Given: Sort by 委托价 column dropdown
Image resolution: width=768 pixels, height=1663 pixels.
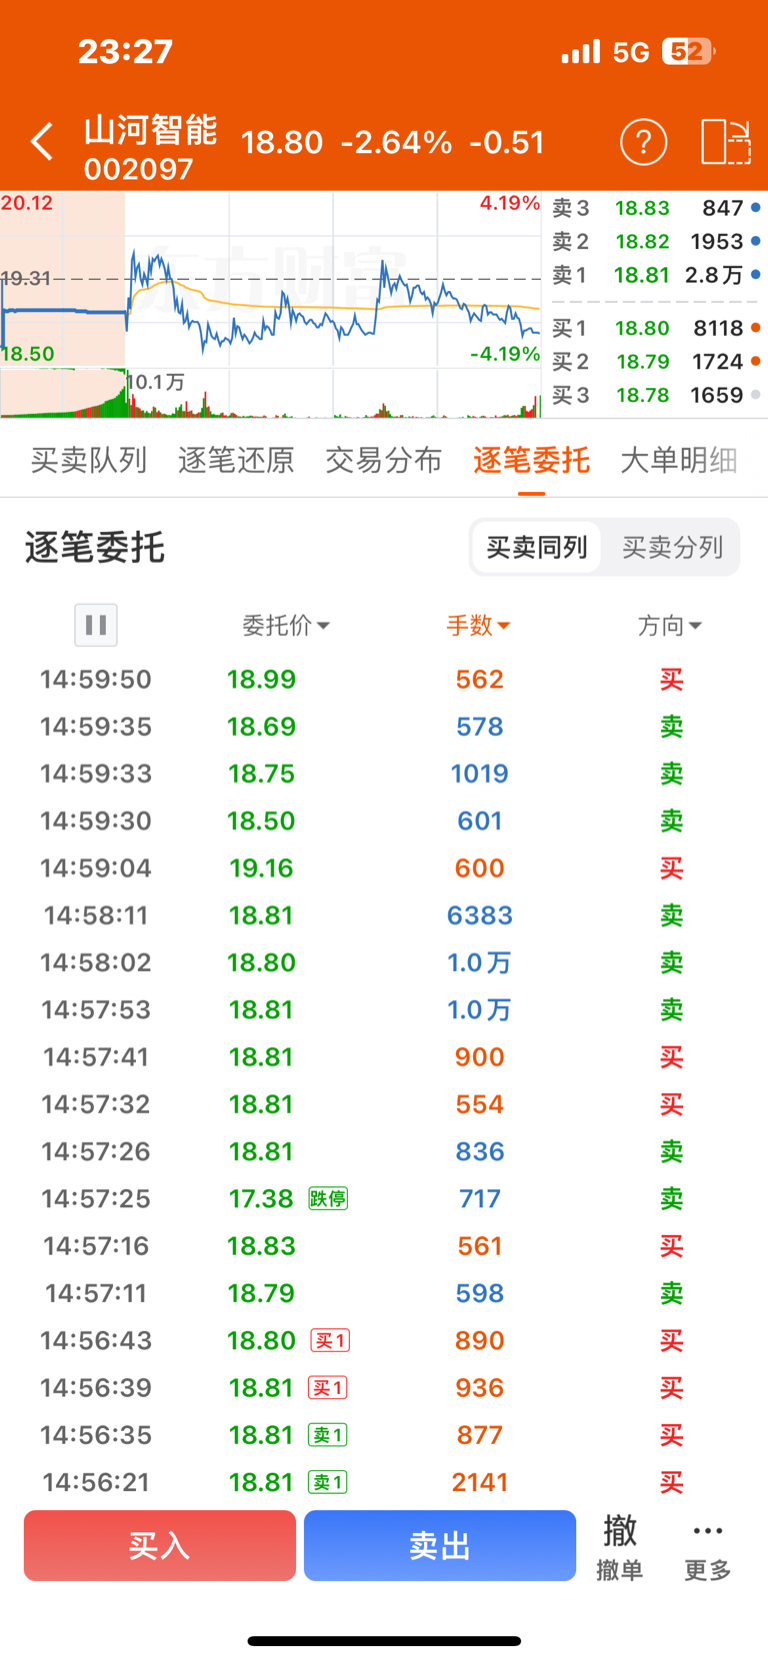Looking at the screenshot, I should coord(286,625).
